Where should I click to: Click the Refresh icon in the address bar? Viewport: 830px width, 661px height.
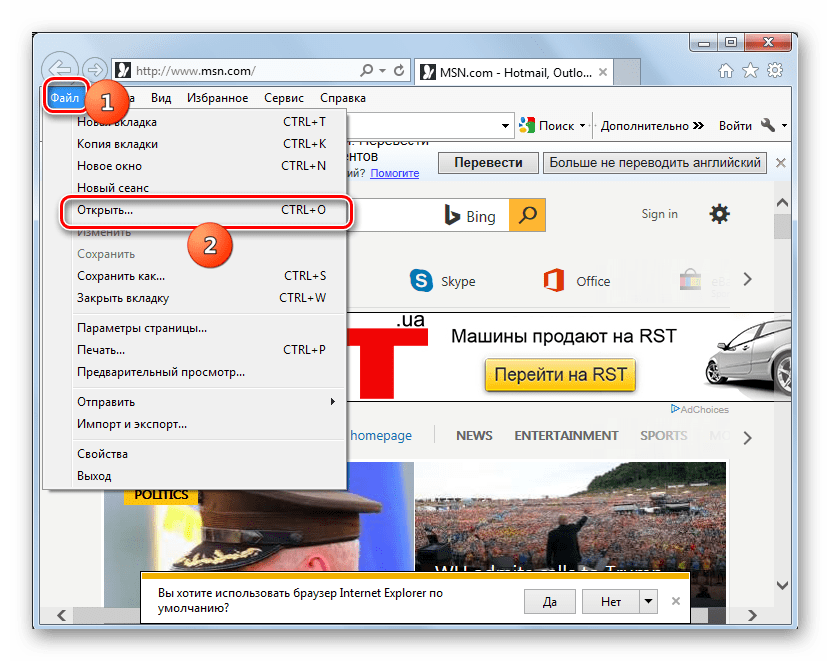coord(399,71)
